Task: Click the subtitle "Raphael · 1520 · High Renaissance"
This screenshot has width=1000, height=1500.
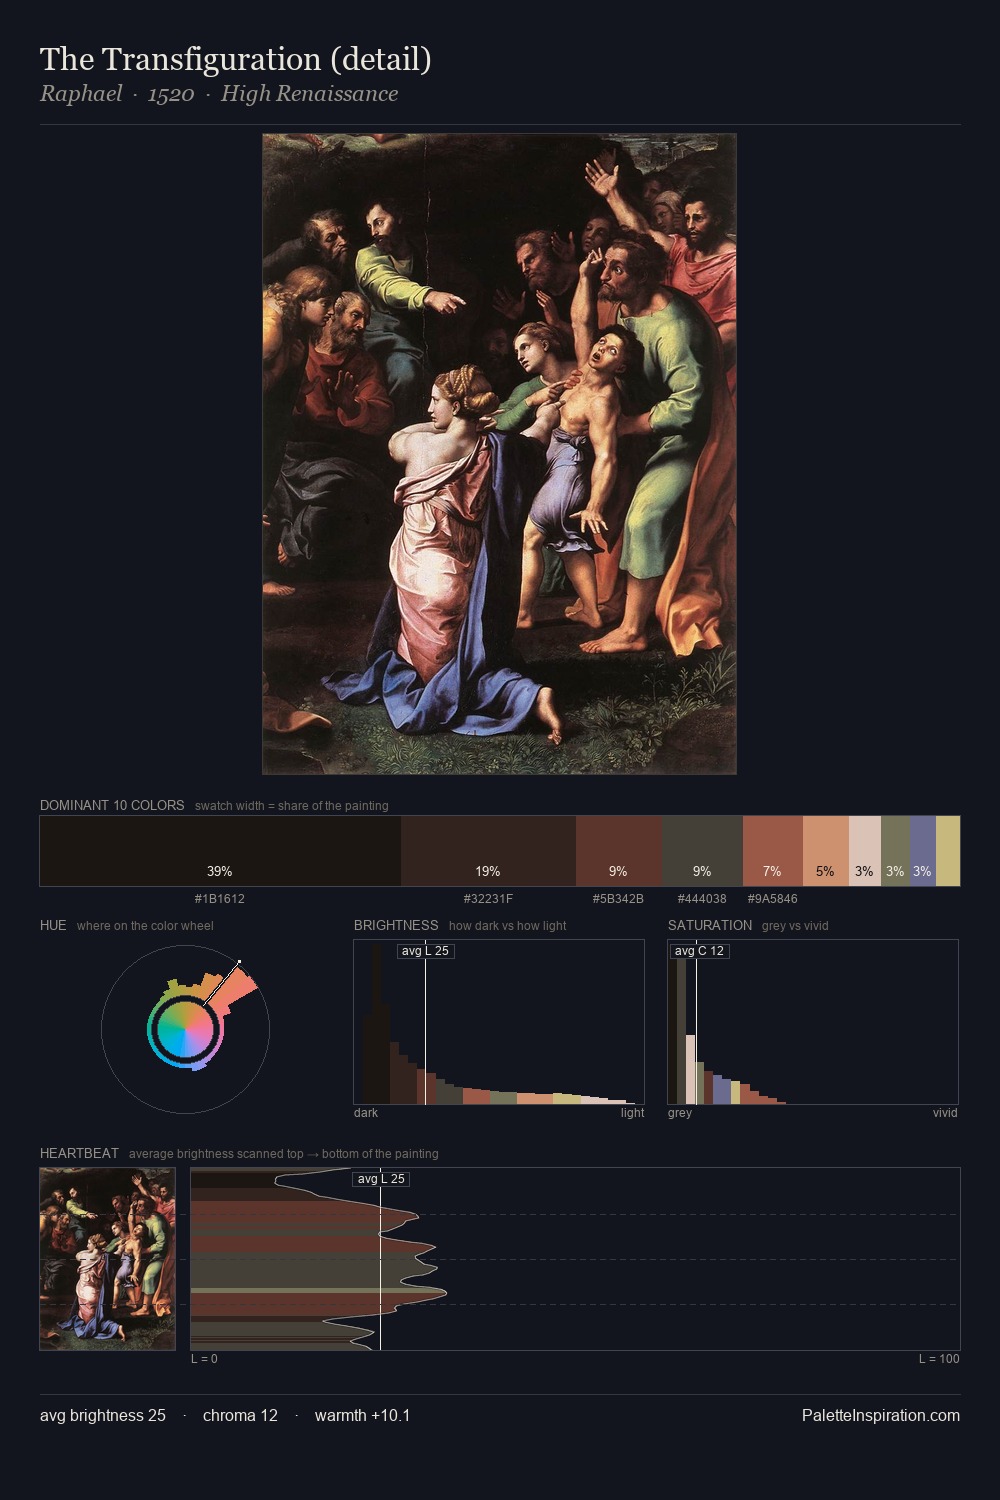Action: 219,94
